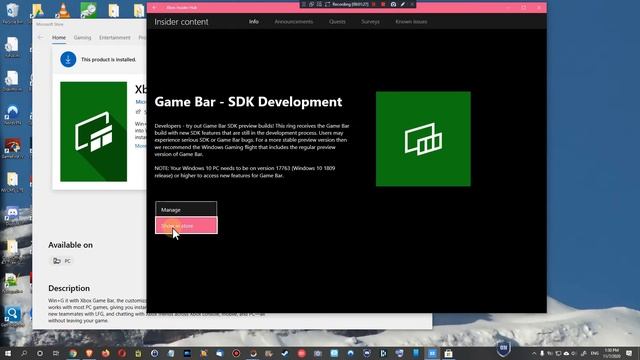Open Windows search from taskbar

coord(24,353)
